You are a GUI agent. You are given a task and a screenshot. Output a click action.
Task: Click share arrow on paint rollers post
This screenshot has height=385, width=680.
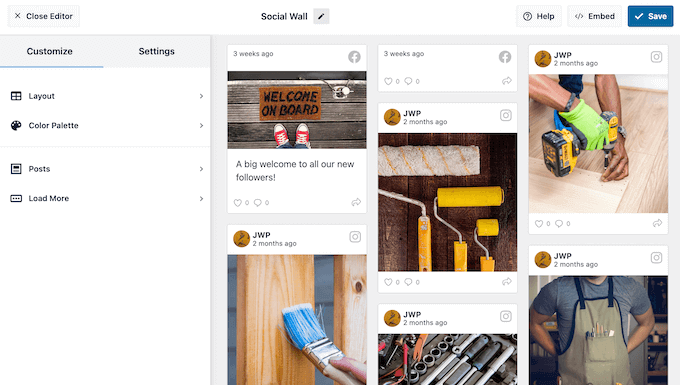507,282
